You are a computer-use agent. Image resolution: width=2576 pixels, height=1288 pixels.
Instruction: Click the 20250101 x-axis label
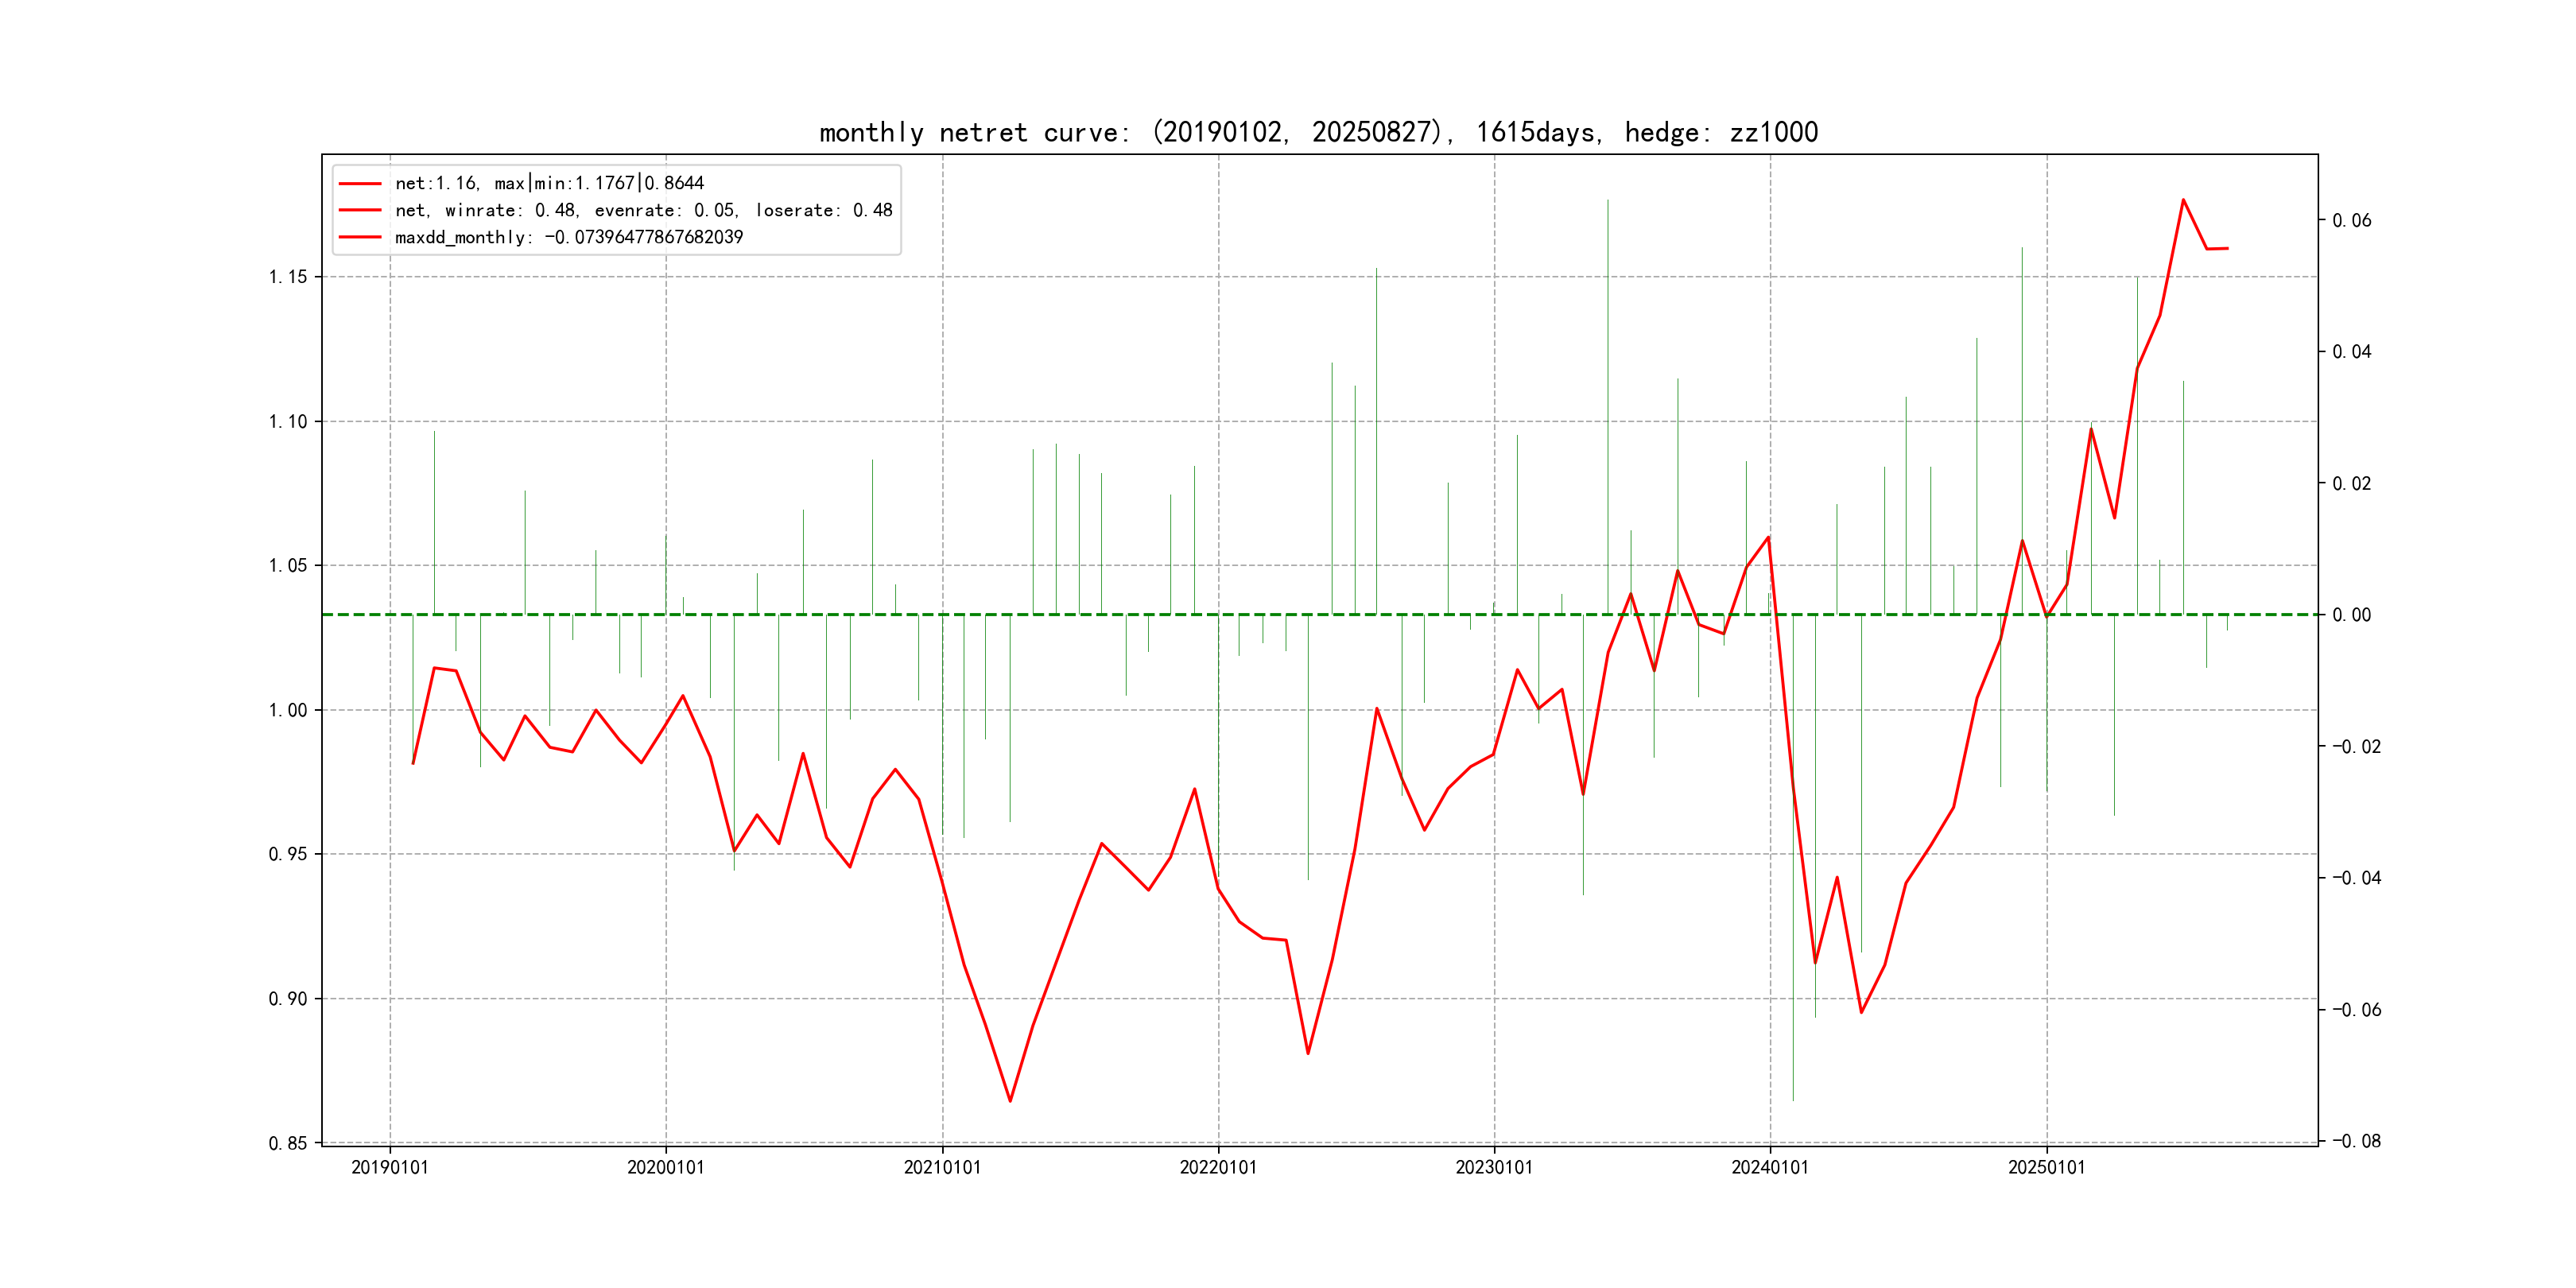tap(2047, 1167)
